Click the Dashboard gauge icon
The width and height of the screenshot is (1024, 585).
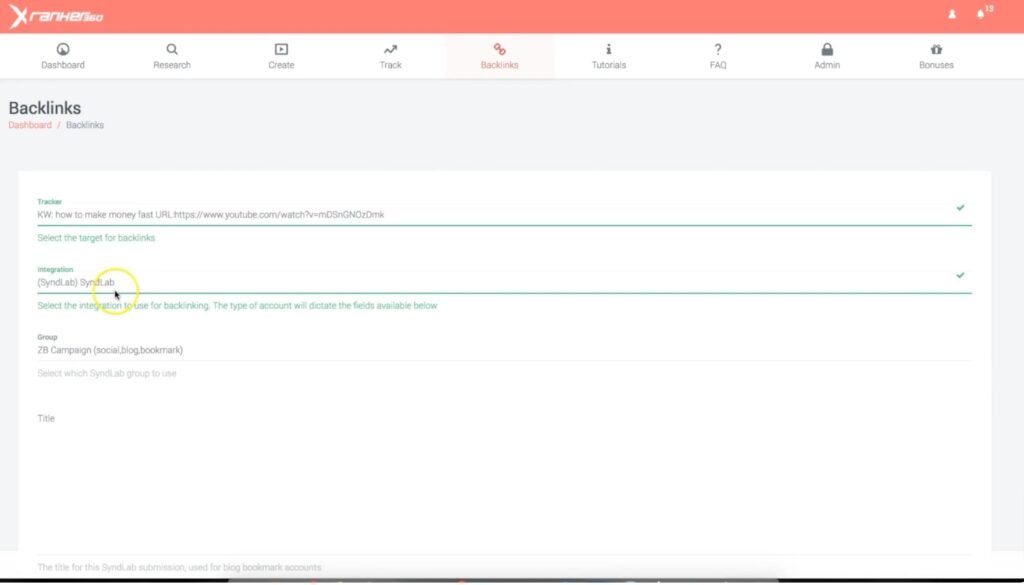(x=63, y=49)
